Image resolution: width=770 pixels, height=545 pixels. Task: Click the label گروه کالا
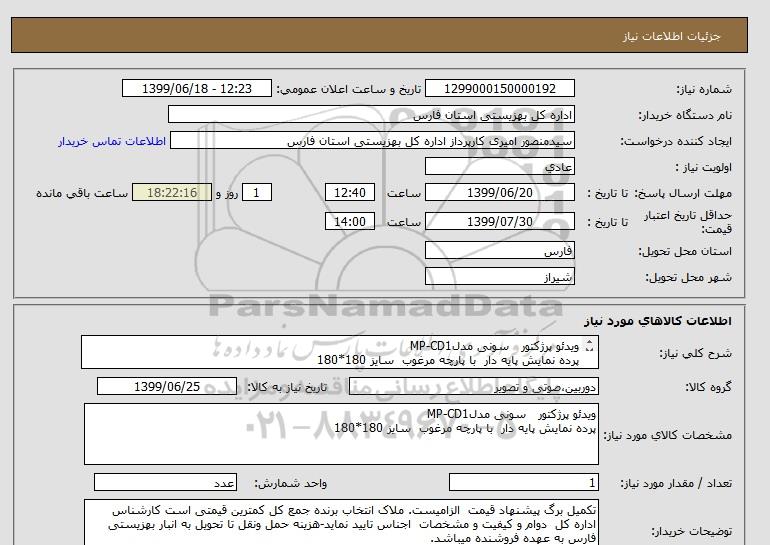709,387
